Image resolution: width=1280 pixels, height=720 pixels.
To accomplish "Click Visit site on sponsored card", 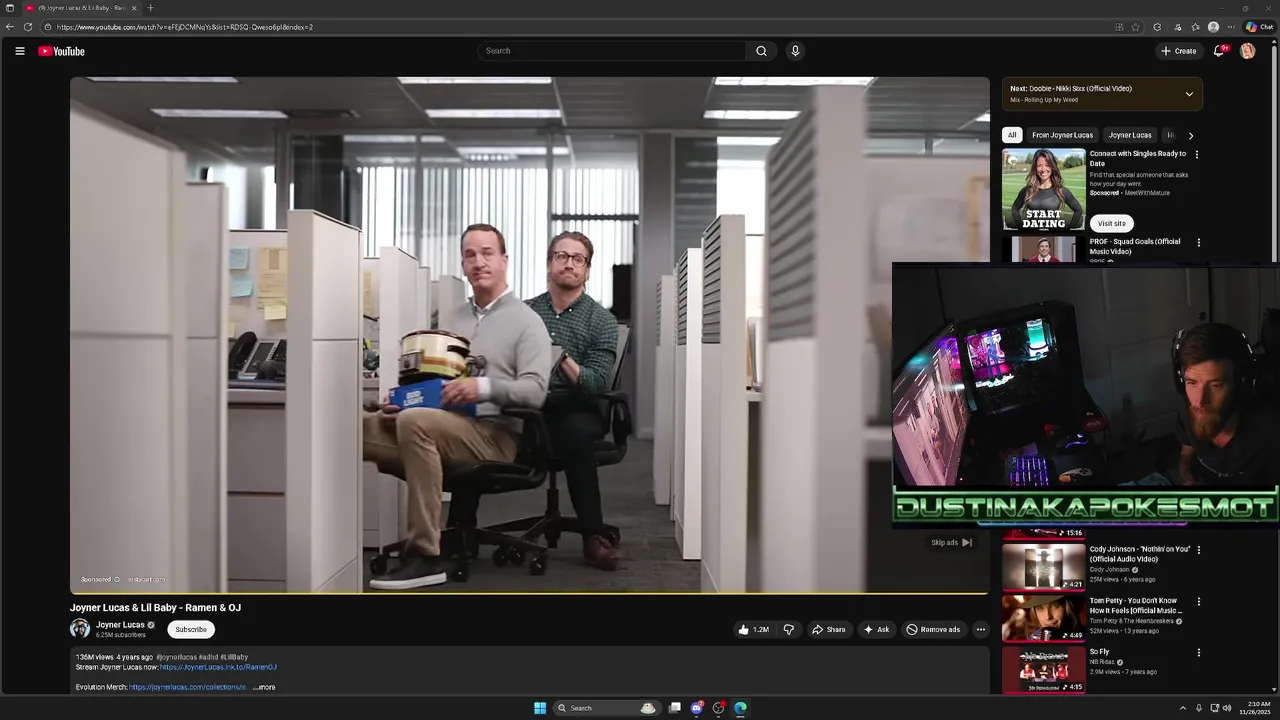I will pyautogui.click(x=1111, y=223).
